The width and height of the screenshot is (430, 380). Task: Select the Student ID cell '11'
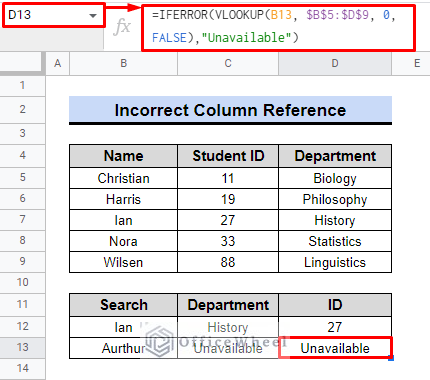click(x=228, y=178)
